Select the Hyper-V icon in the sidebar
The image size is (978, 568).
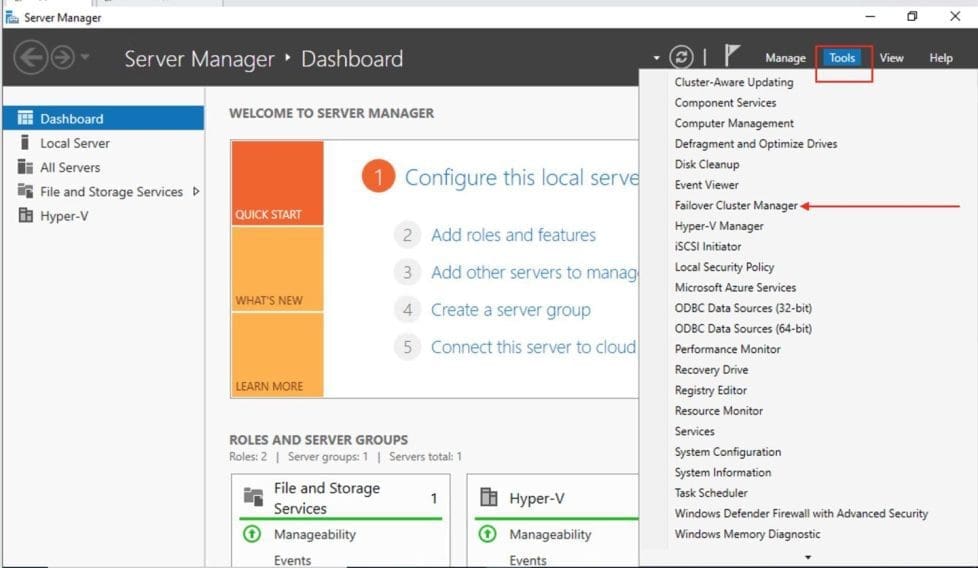26,216
